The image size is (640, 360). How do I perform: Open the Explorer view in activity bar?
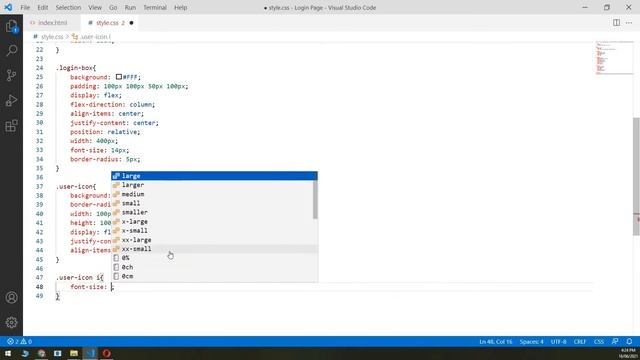[11, 26]
